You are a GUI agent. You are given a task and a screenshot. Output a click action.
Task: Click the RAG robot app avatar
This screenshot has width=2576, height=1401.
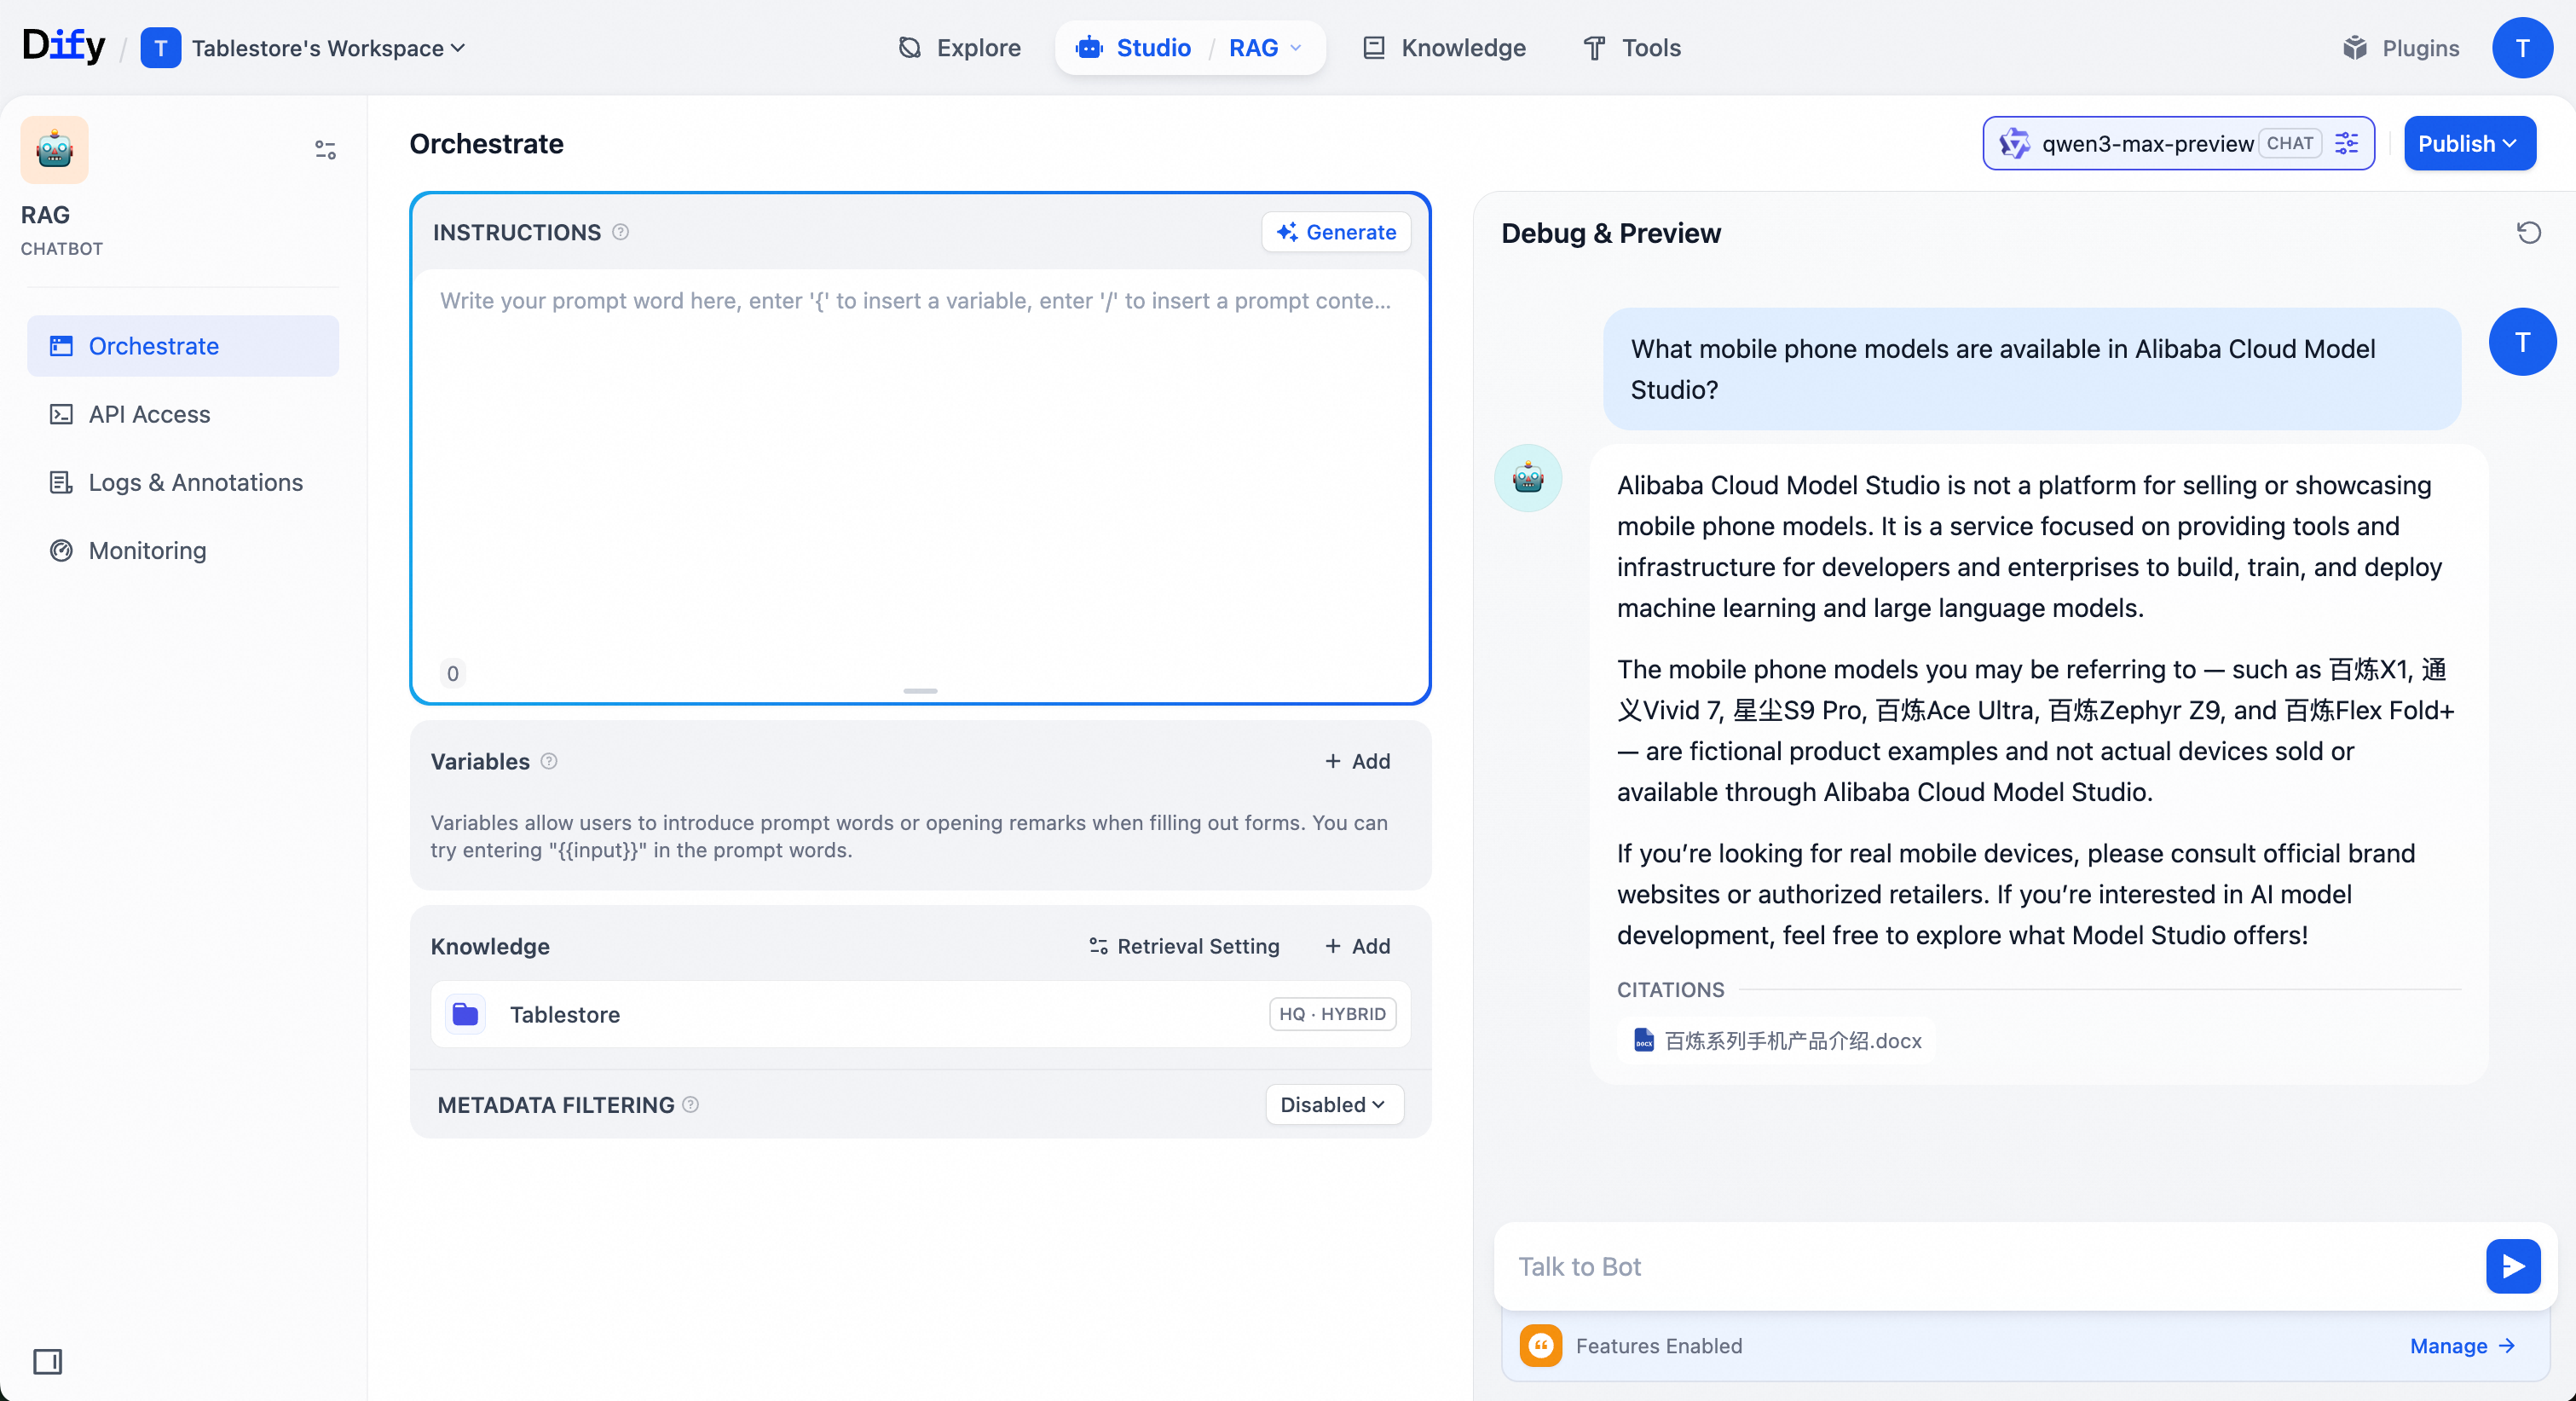pos(55,150)
